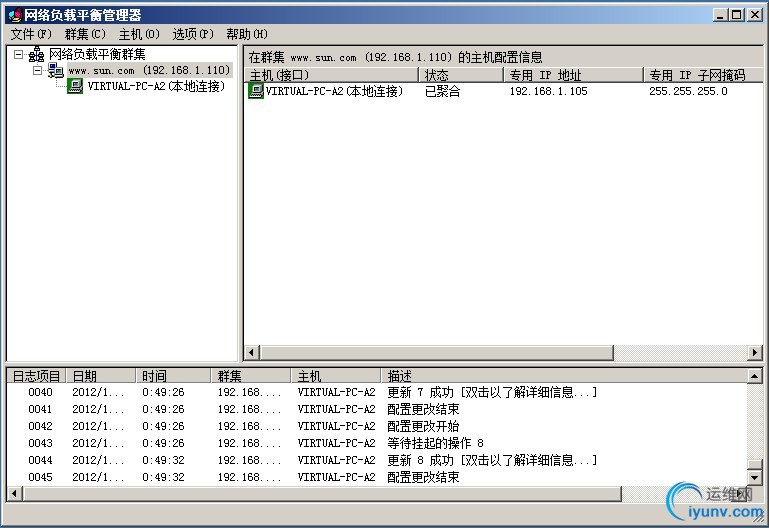Click 更新 7 成功 log description
769x528 pixels.
[x=492, y=392]
